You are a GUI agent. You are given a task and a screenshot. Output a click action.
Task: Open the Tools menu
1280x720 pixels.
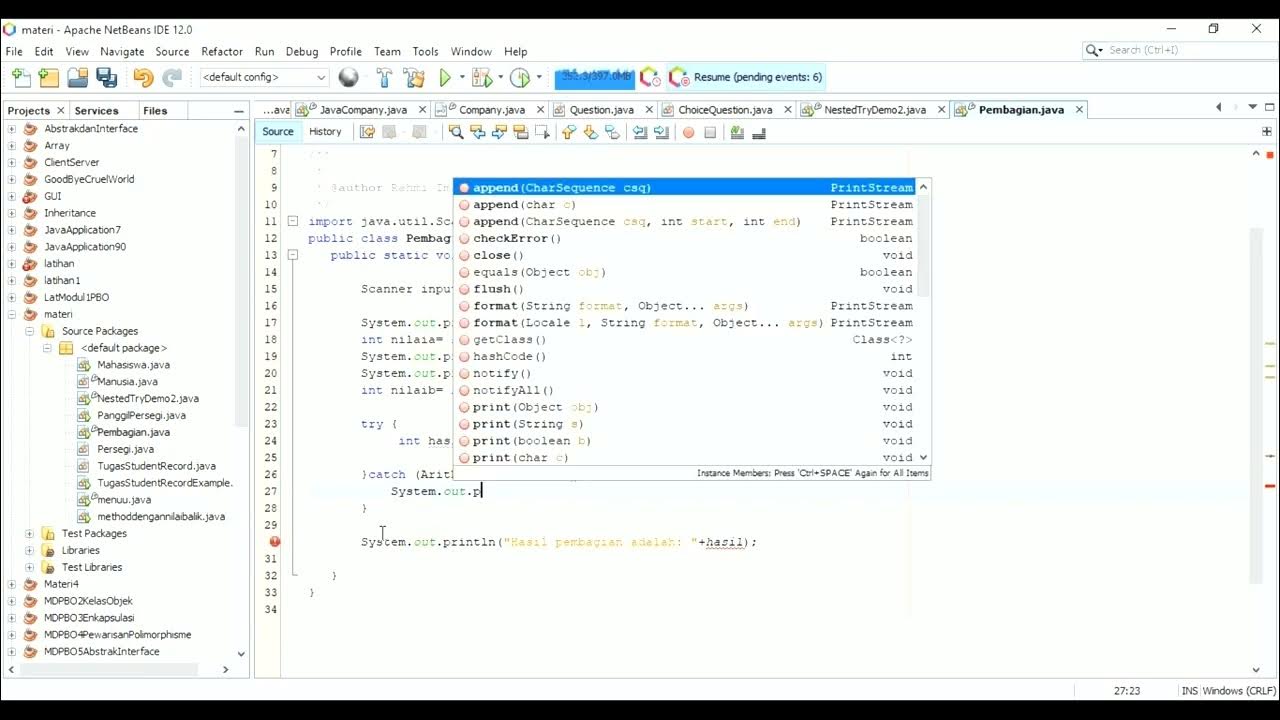point(426,51)
